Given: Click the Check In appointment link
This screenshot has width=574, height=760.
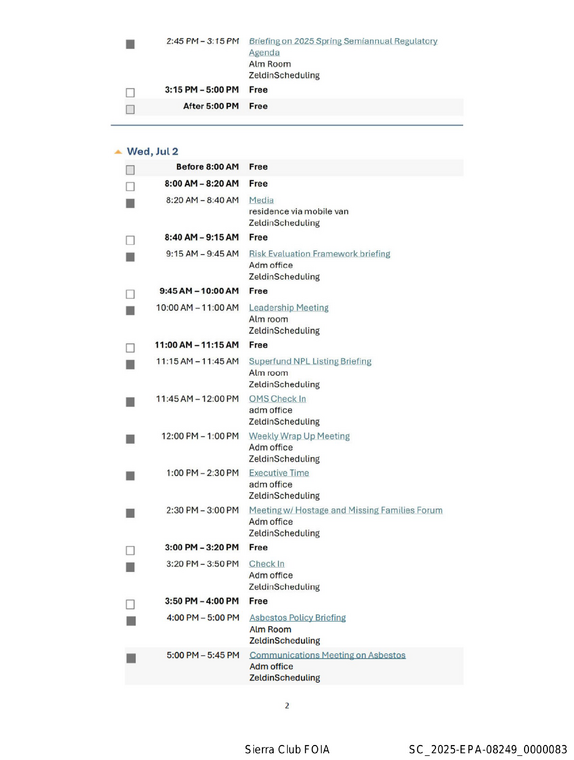Looking at the screenshot, I should pyautogui.click(x=267, y=564).
